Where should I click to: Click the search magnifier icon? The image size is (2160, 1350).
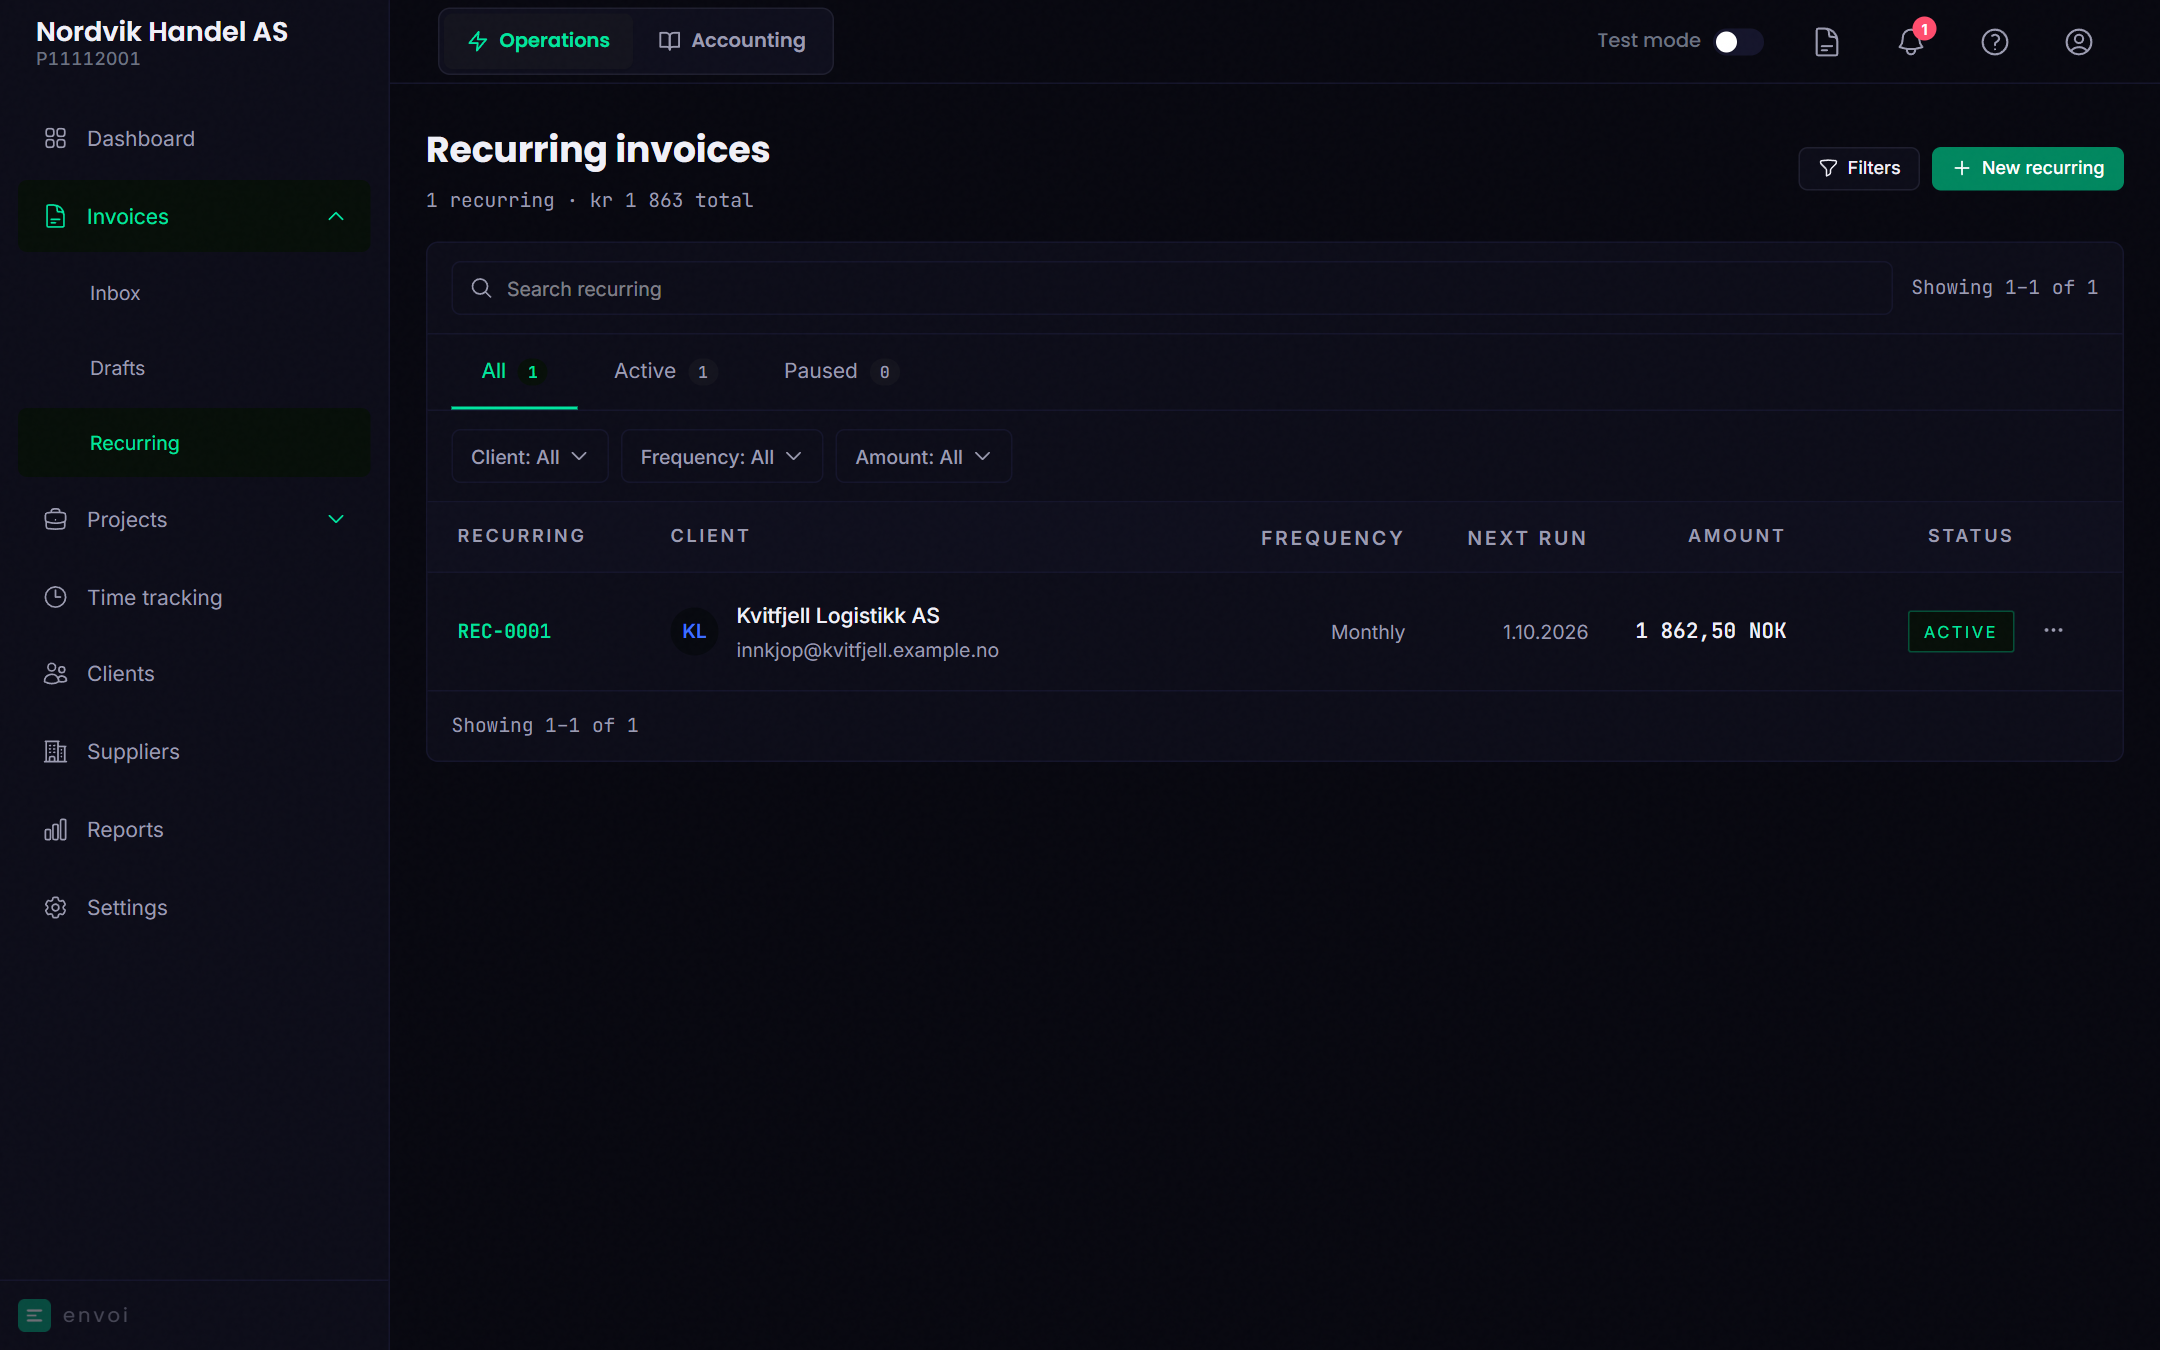click(x=481, y=288)
